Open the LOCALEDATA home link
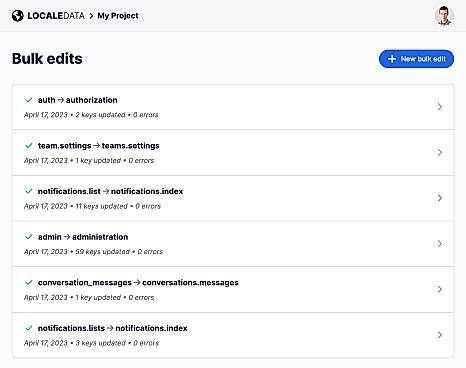This screenshot has width=466, height=368. 48,16
